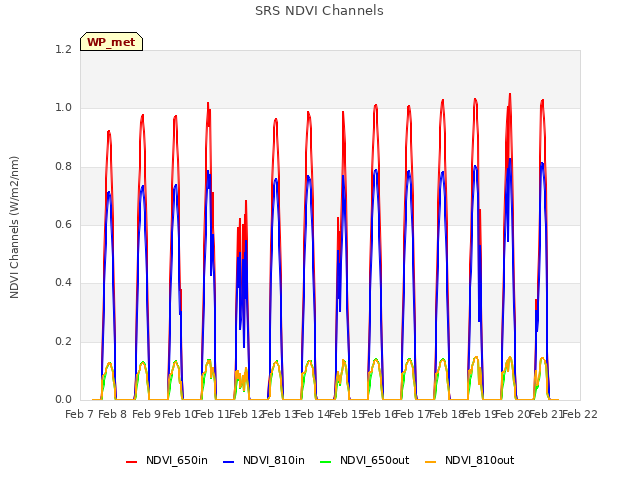Viewport: 640px width, 480px height.
Task: Click the 1.2 y-axis tick label
Action: point(63,49)
